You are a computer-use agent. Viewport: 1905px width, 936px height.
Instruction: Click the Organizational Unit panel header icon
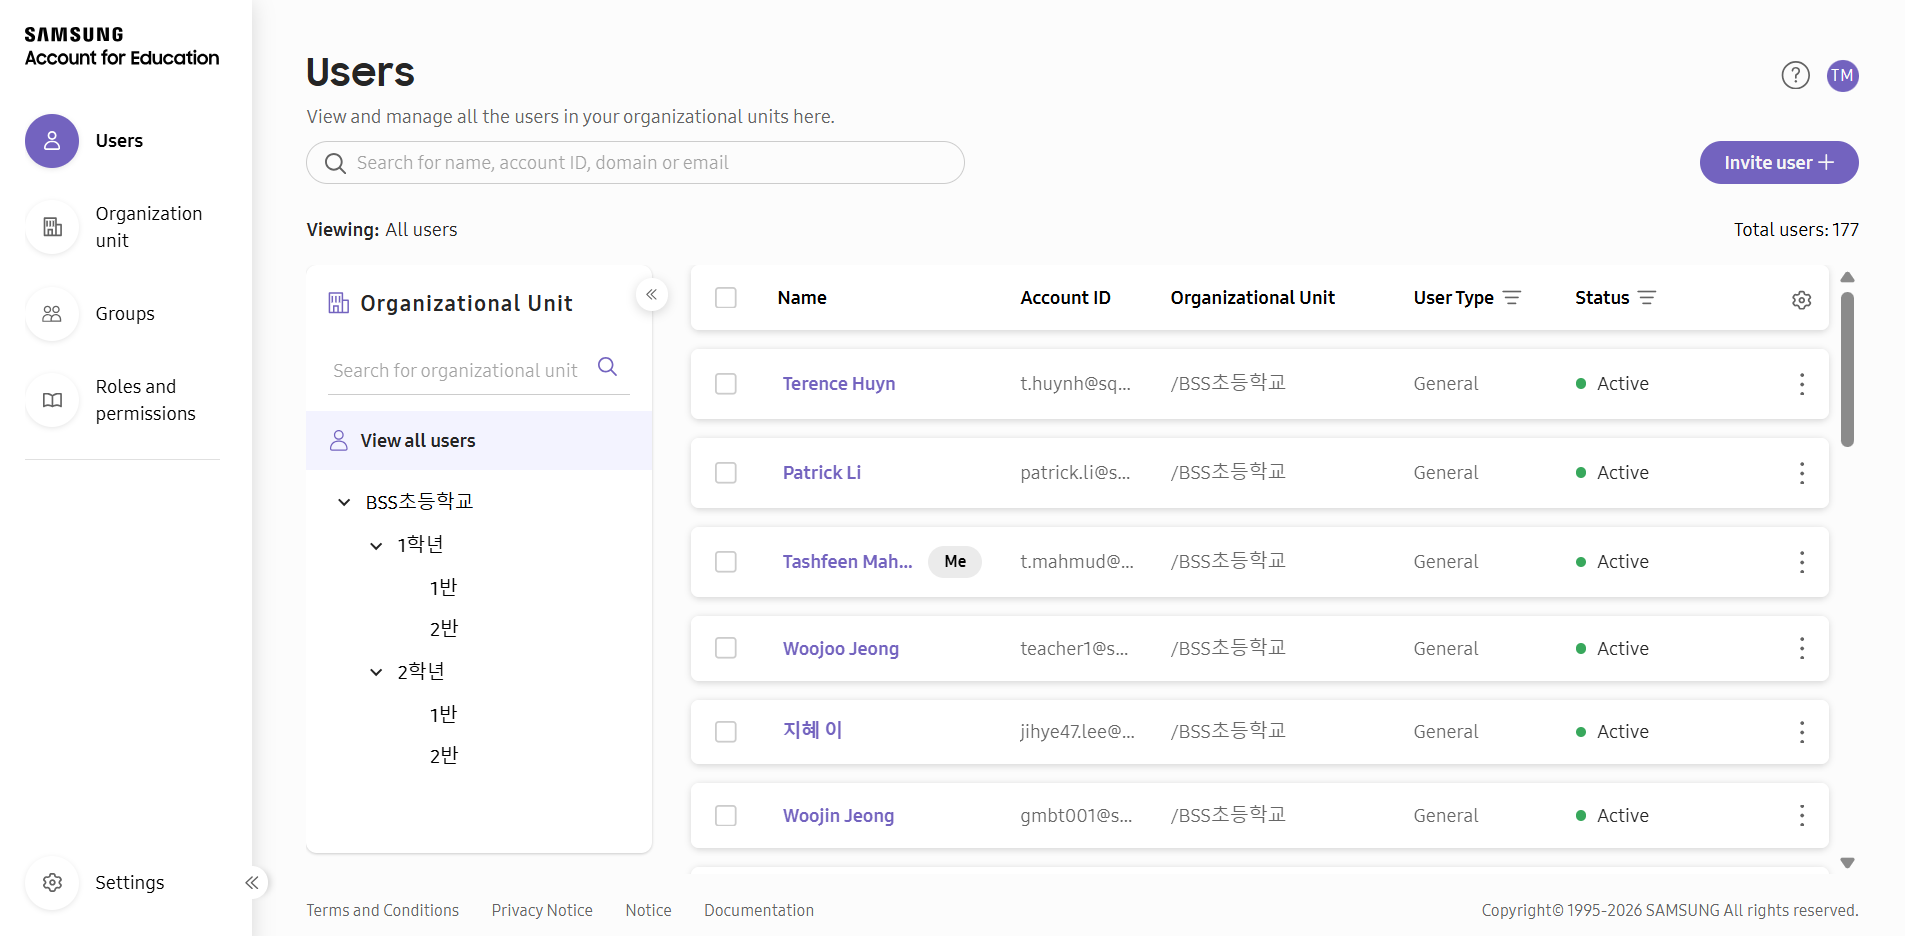tap(339, 303)
